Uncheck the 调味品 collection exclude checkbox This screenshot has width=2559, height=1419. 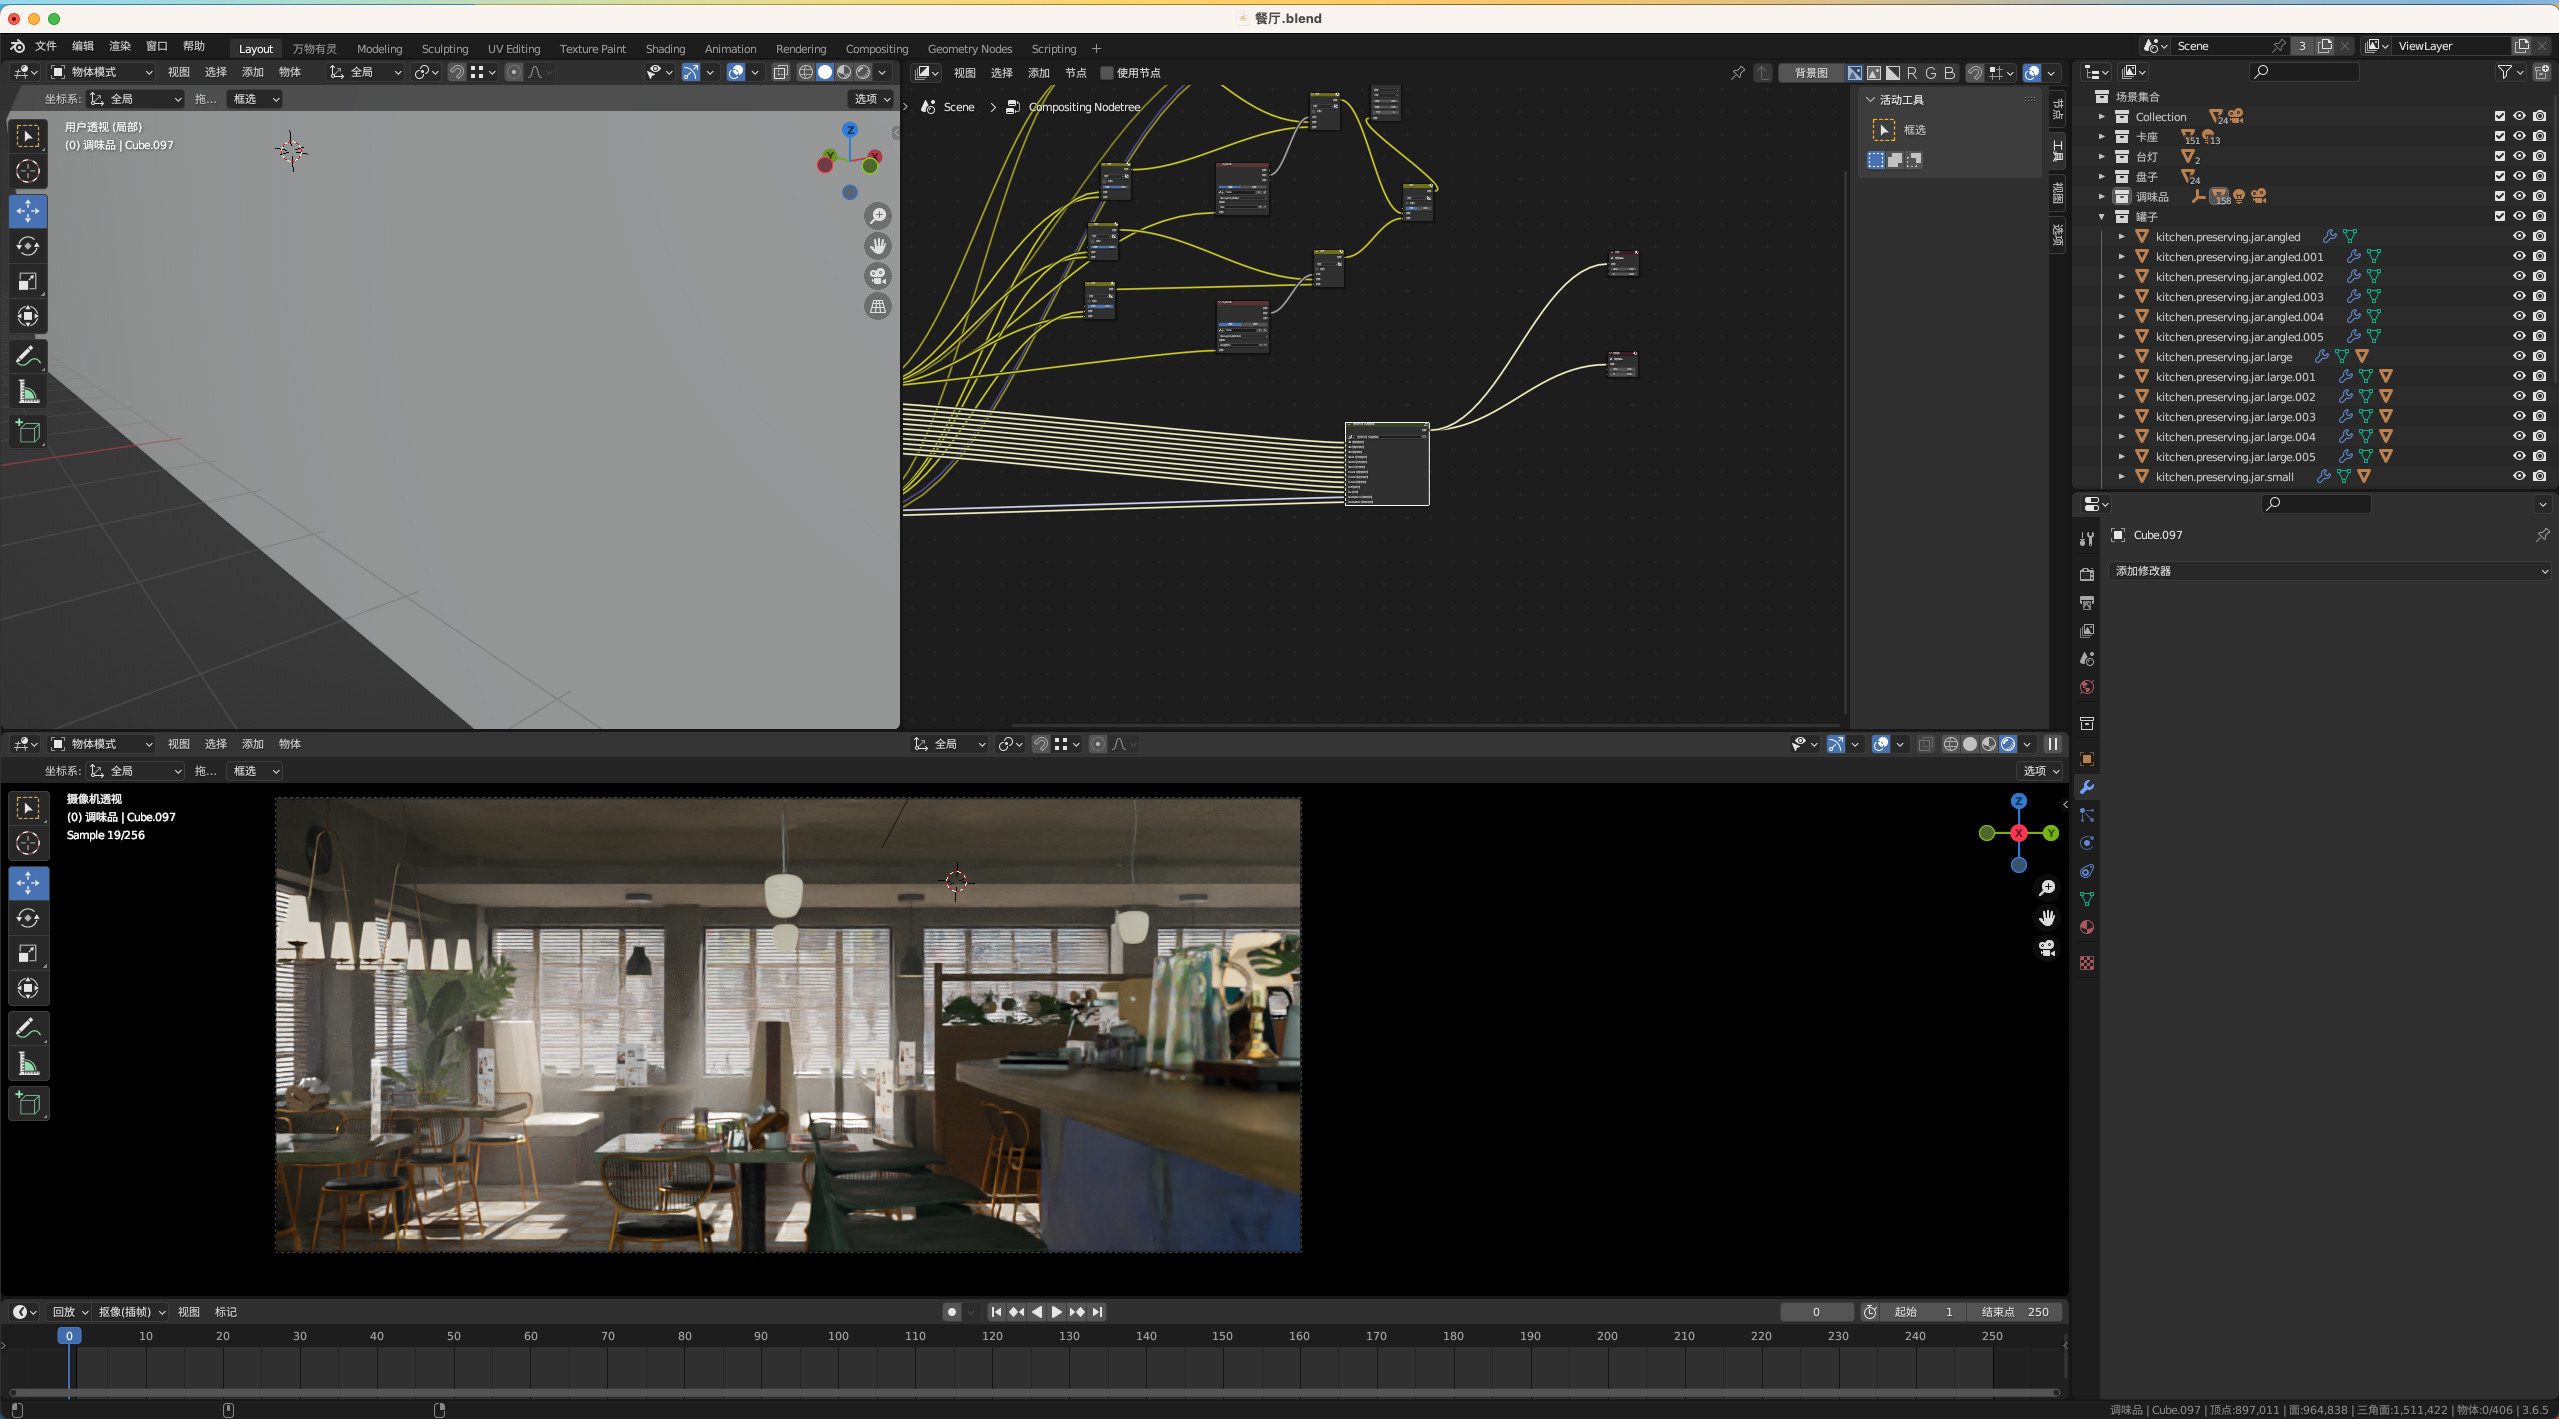pyautogui.click(x=2499, y=196)
